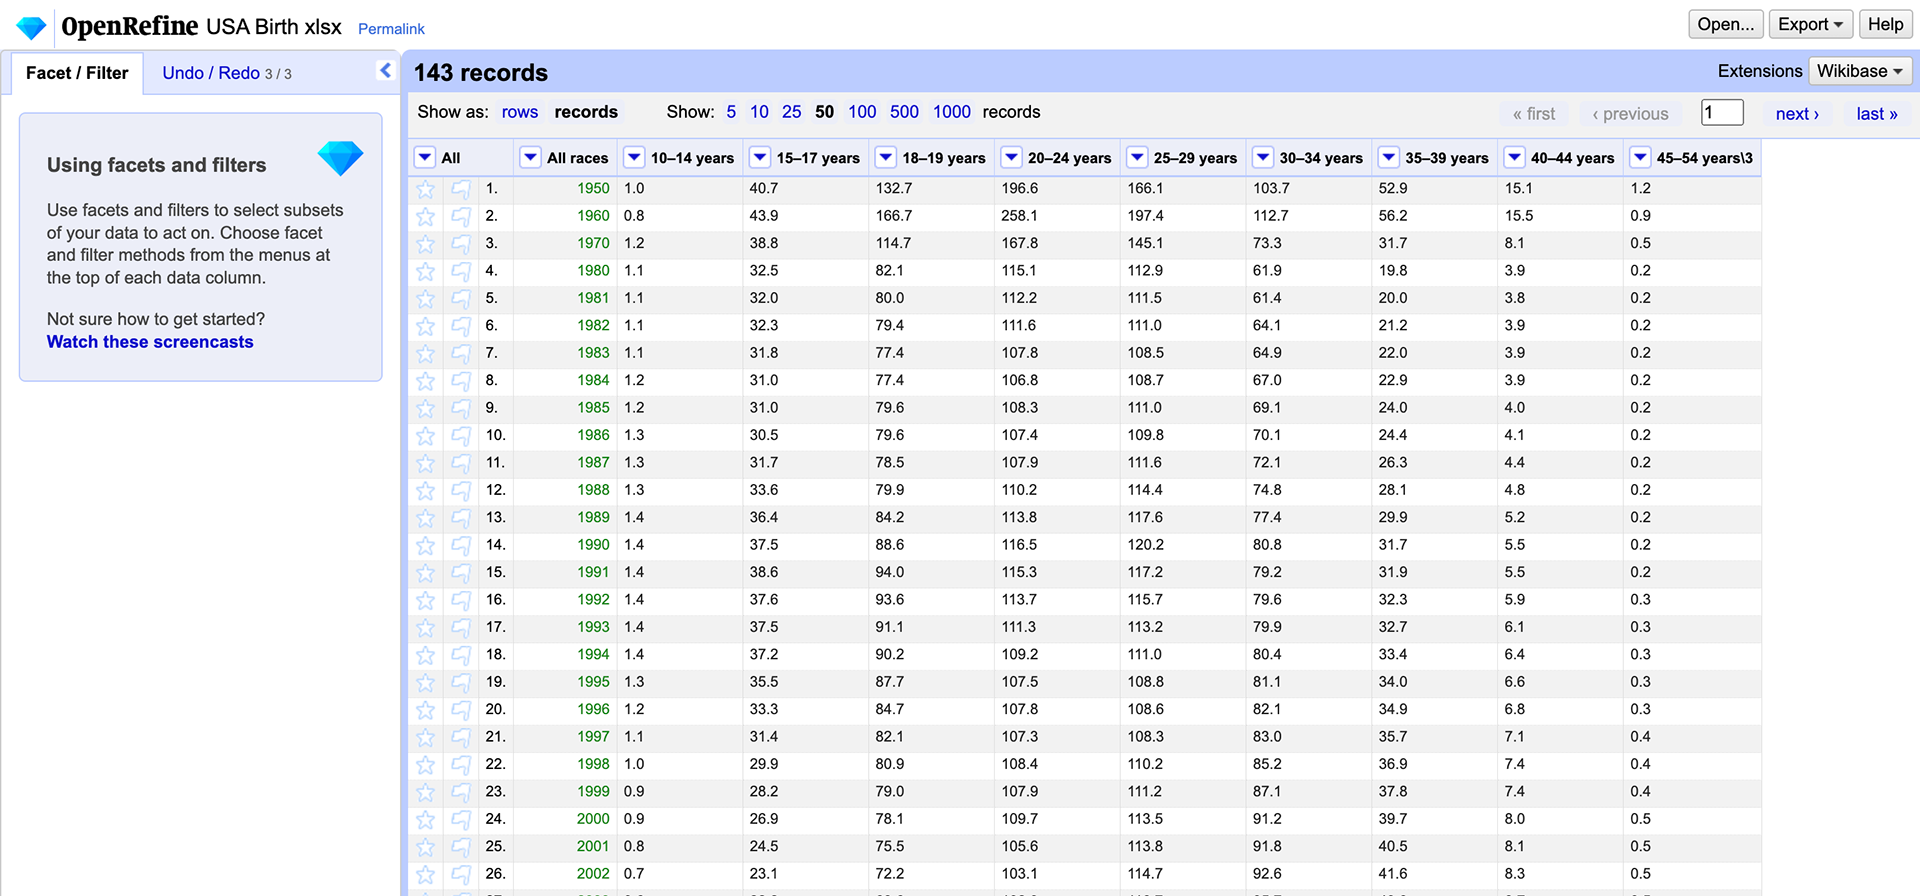Star row 8 for year 1984

[x=426, y=381]
